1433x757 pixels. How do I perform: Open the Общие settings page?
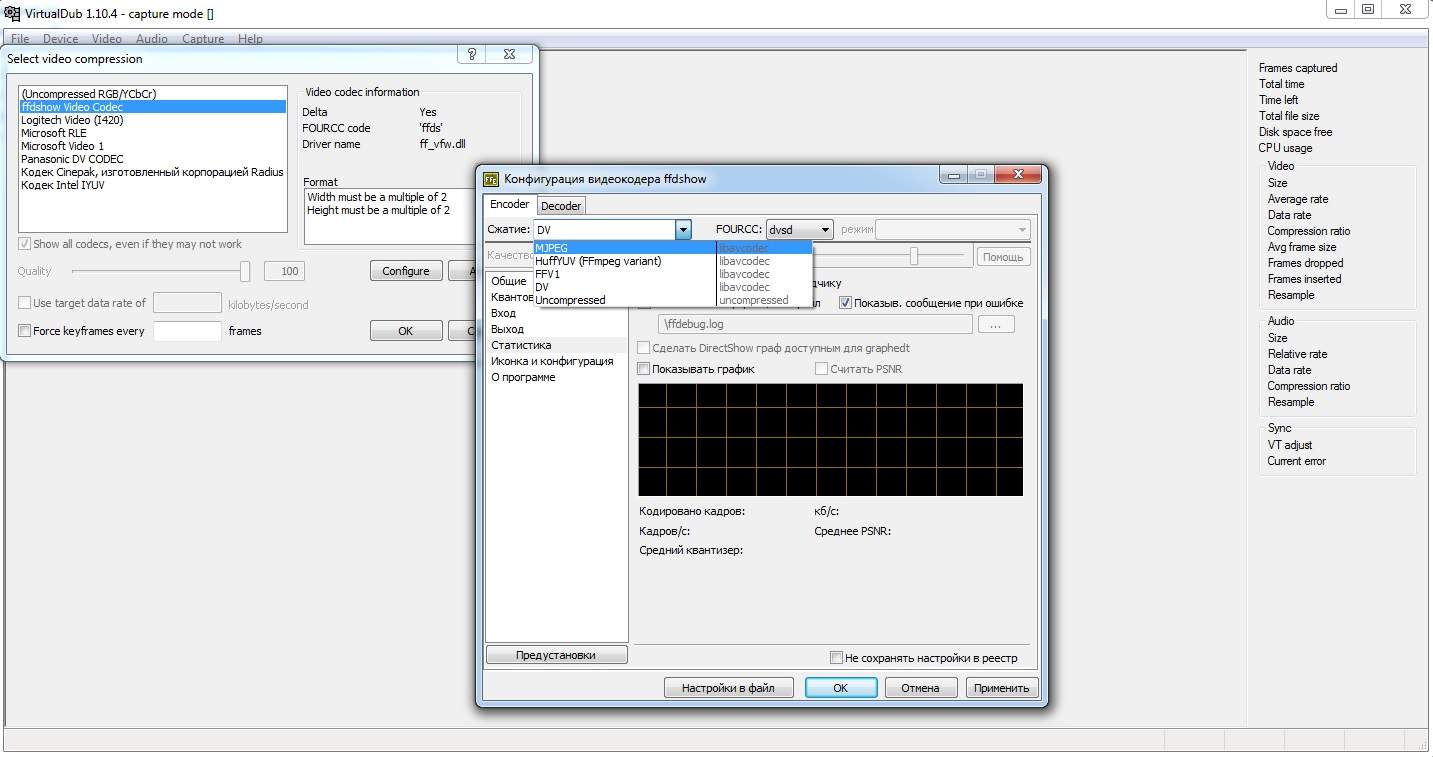pyautogui.click(x=509, y=281)
